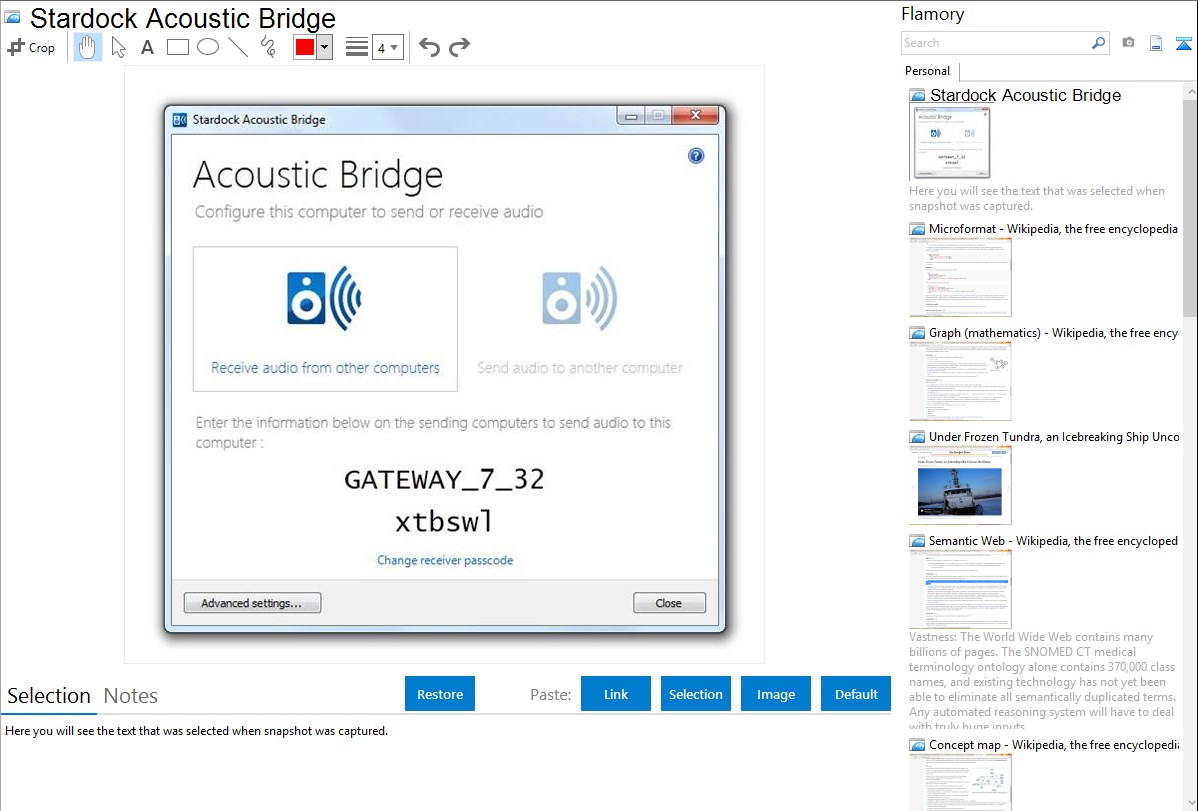1198x811 pixels.
Task: Click the help question mark icon
Action: coord(695,156)
